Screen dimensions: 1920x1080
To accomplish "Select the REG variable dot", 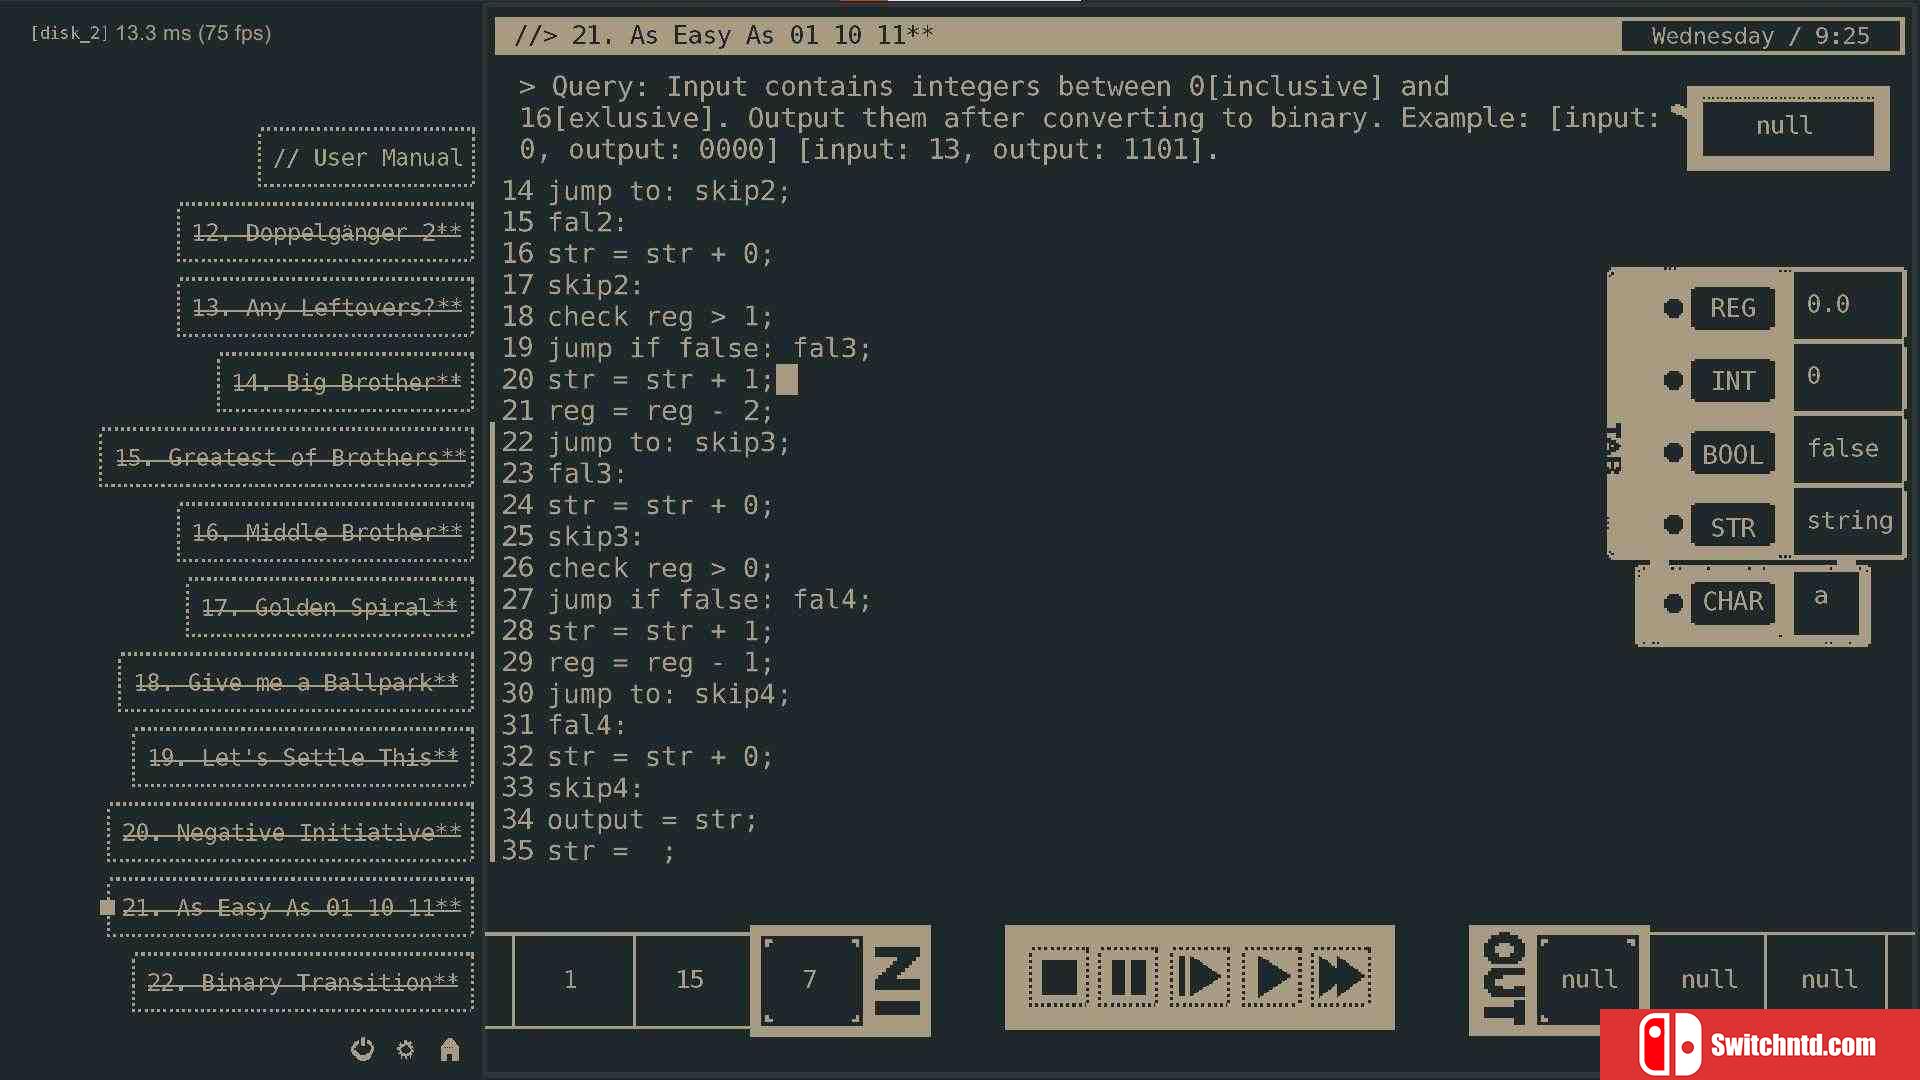I will (x=1673, y=308).
